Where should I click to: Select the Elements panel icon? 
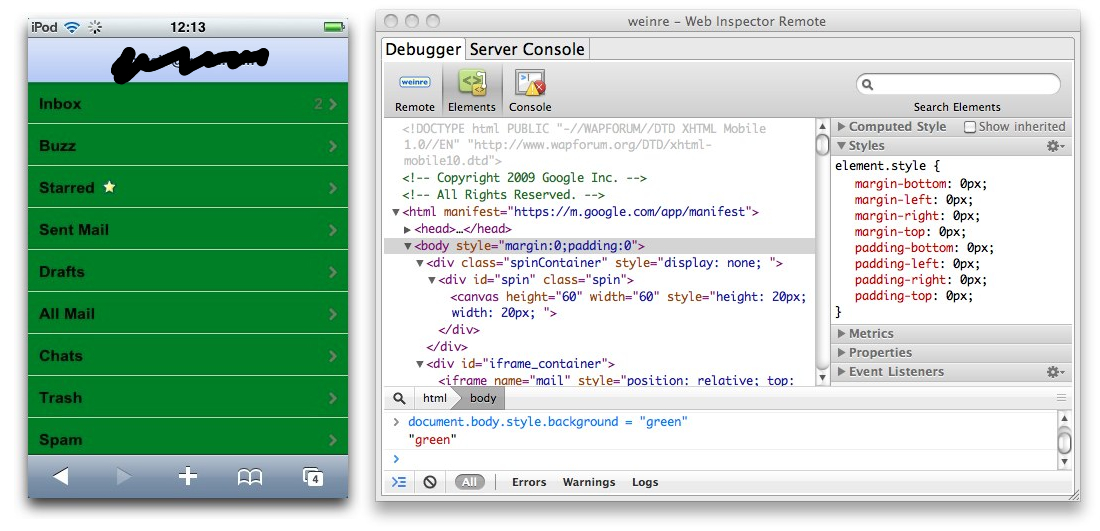(471, 91)
